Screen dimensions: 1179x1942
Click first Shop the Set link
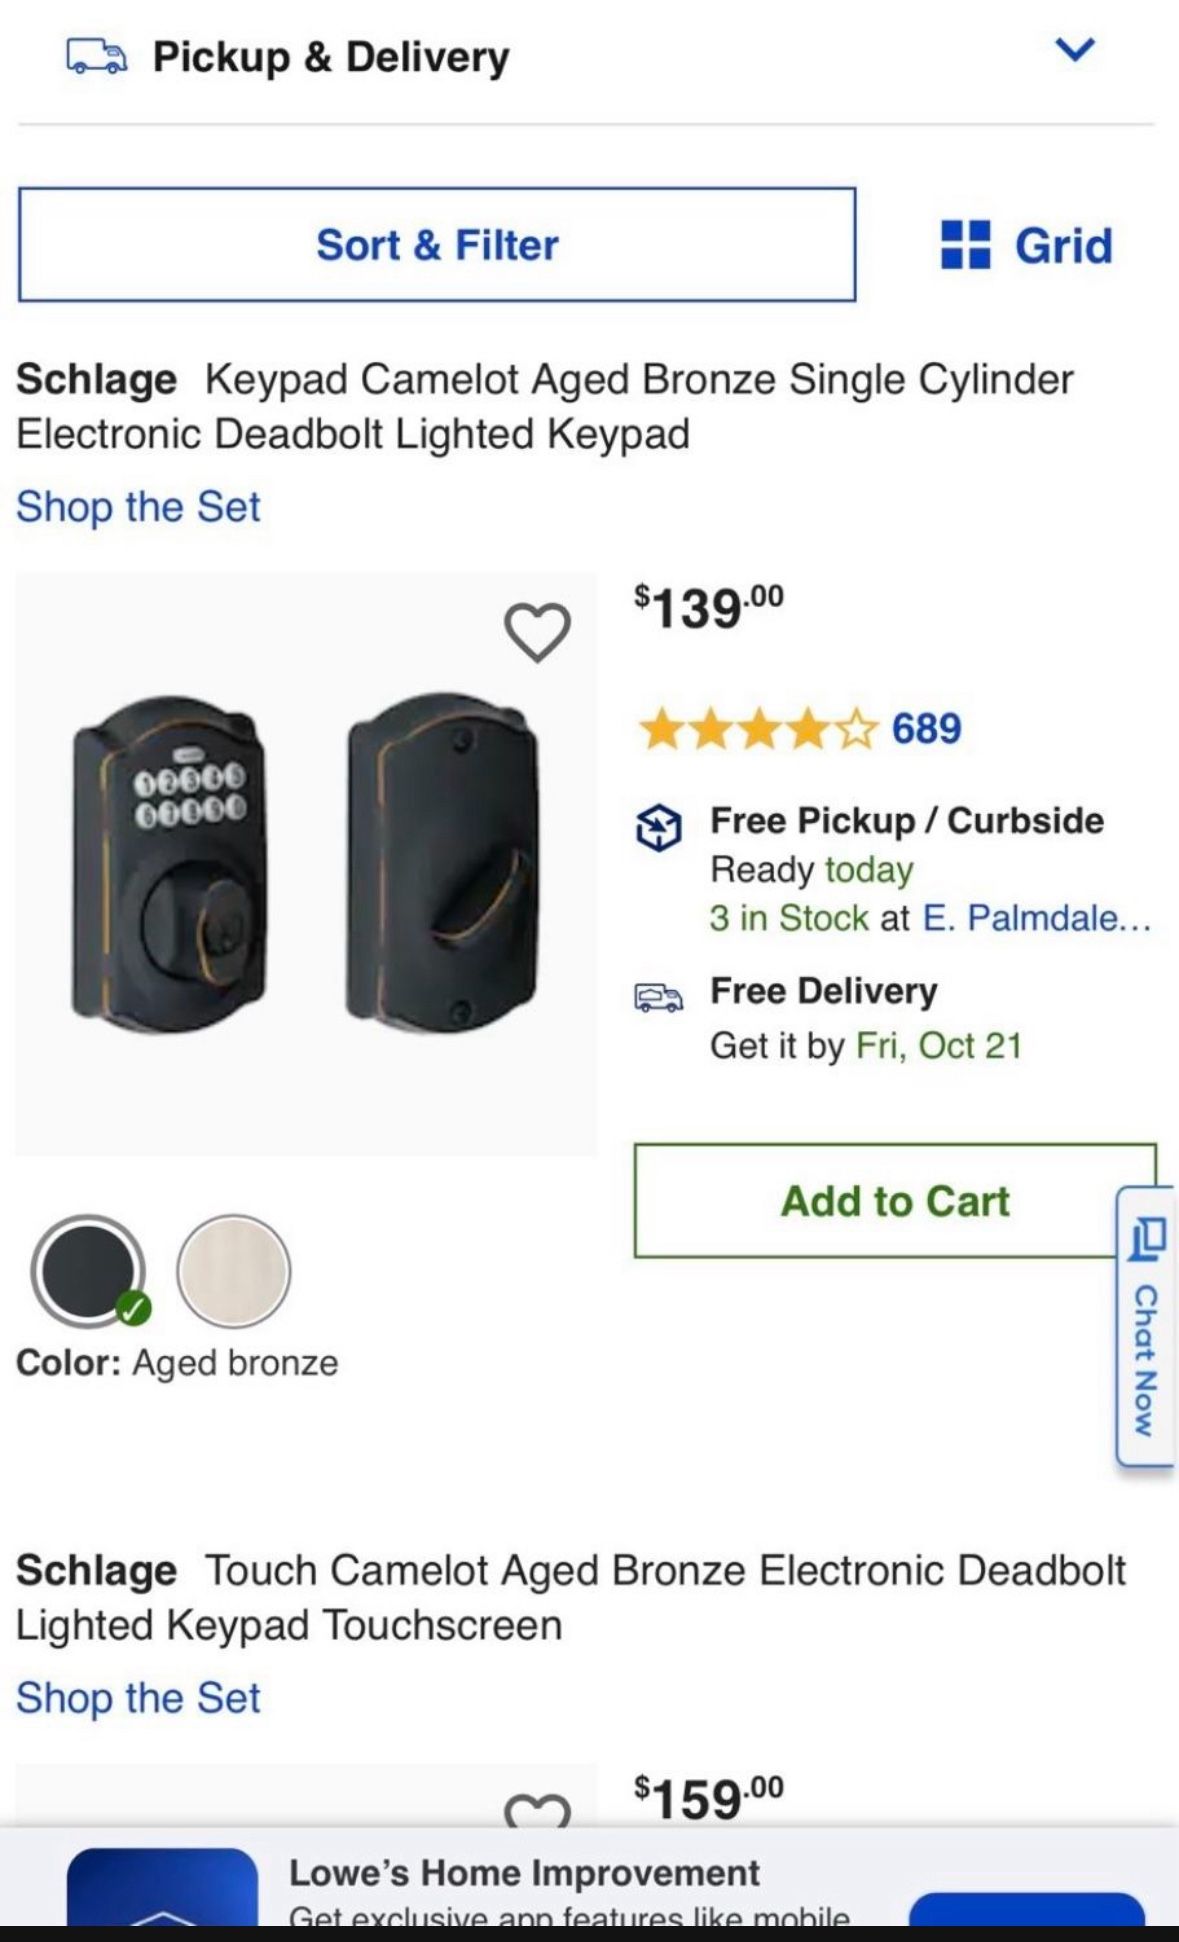[138, 507]
